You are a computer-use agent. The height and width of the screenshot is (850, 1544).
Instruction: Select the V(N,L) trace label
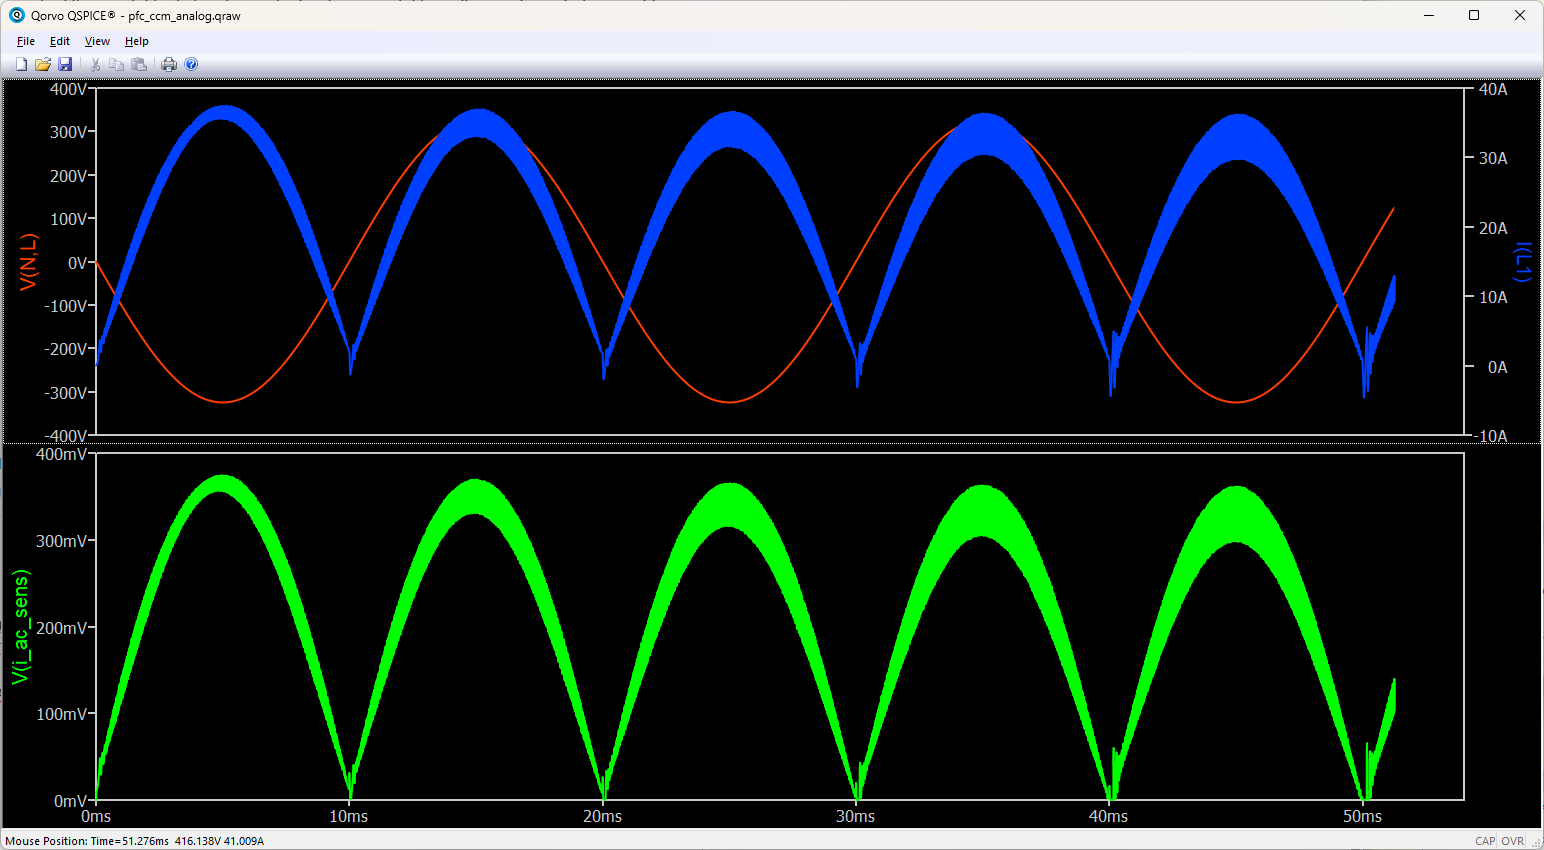pyautogui.click(x=28, y=262)
